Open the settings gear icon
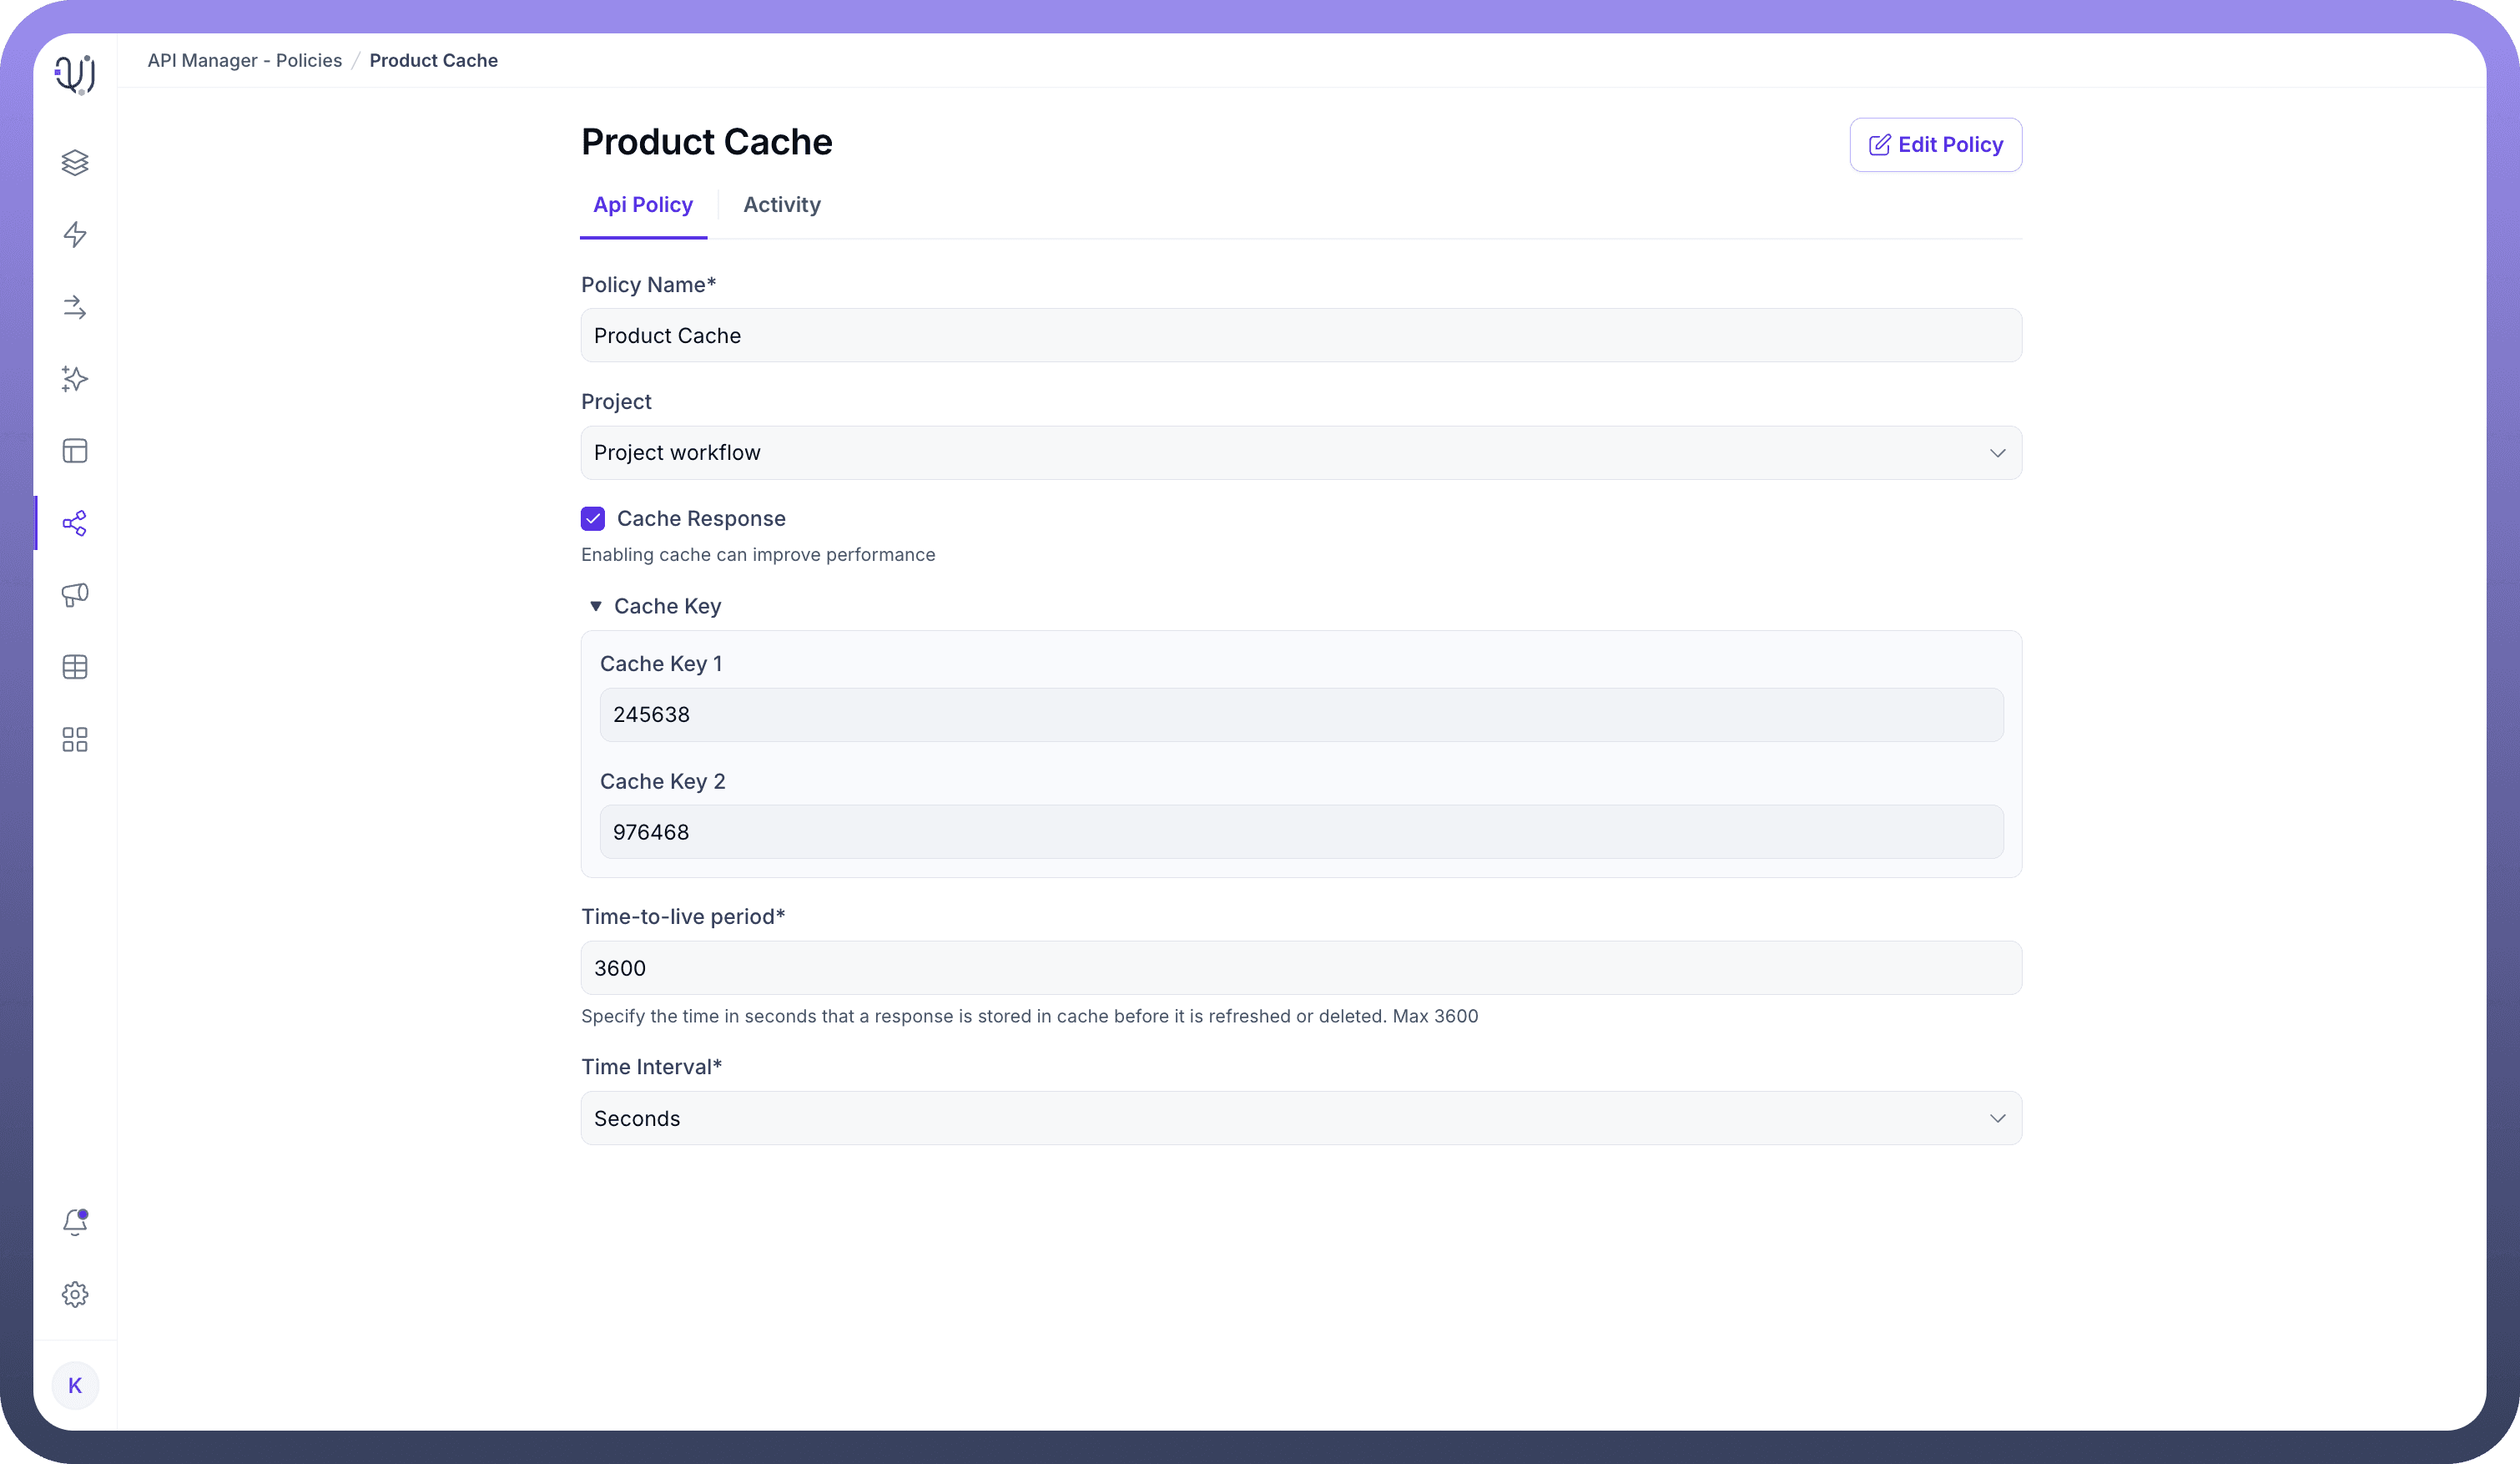Viewport: 2520px width, 1464px height. 75,1294
